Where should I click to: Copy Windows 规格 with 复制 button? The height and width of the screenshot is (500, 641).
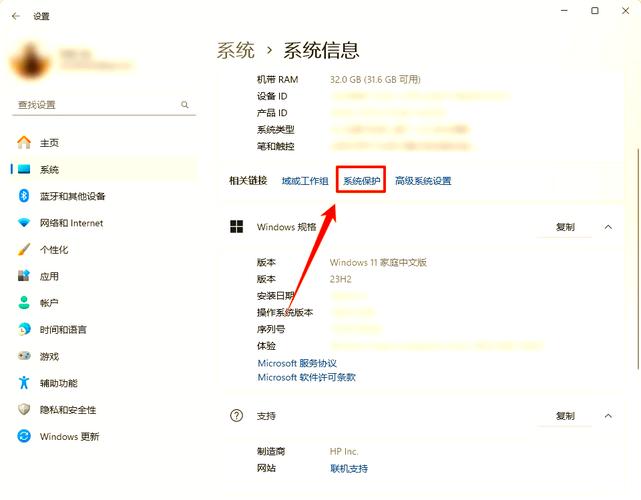click(565, 227)
